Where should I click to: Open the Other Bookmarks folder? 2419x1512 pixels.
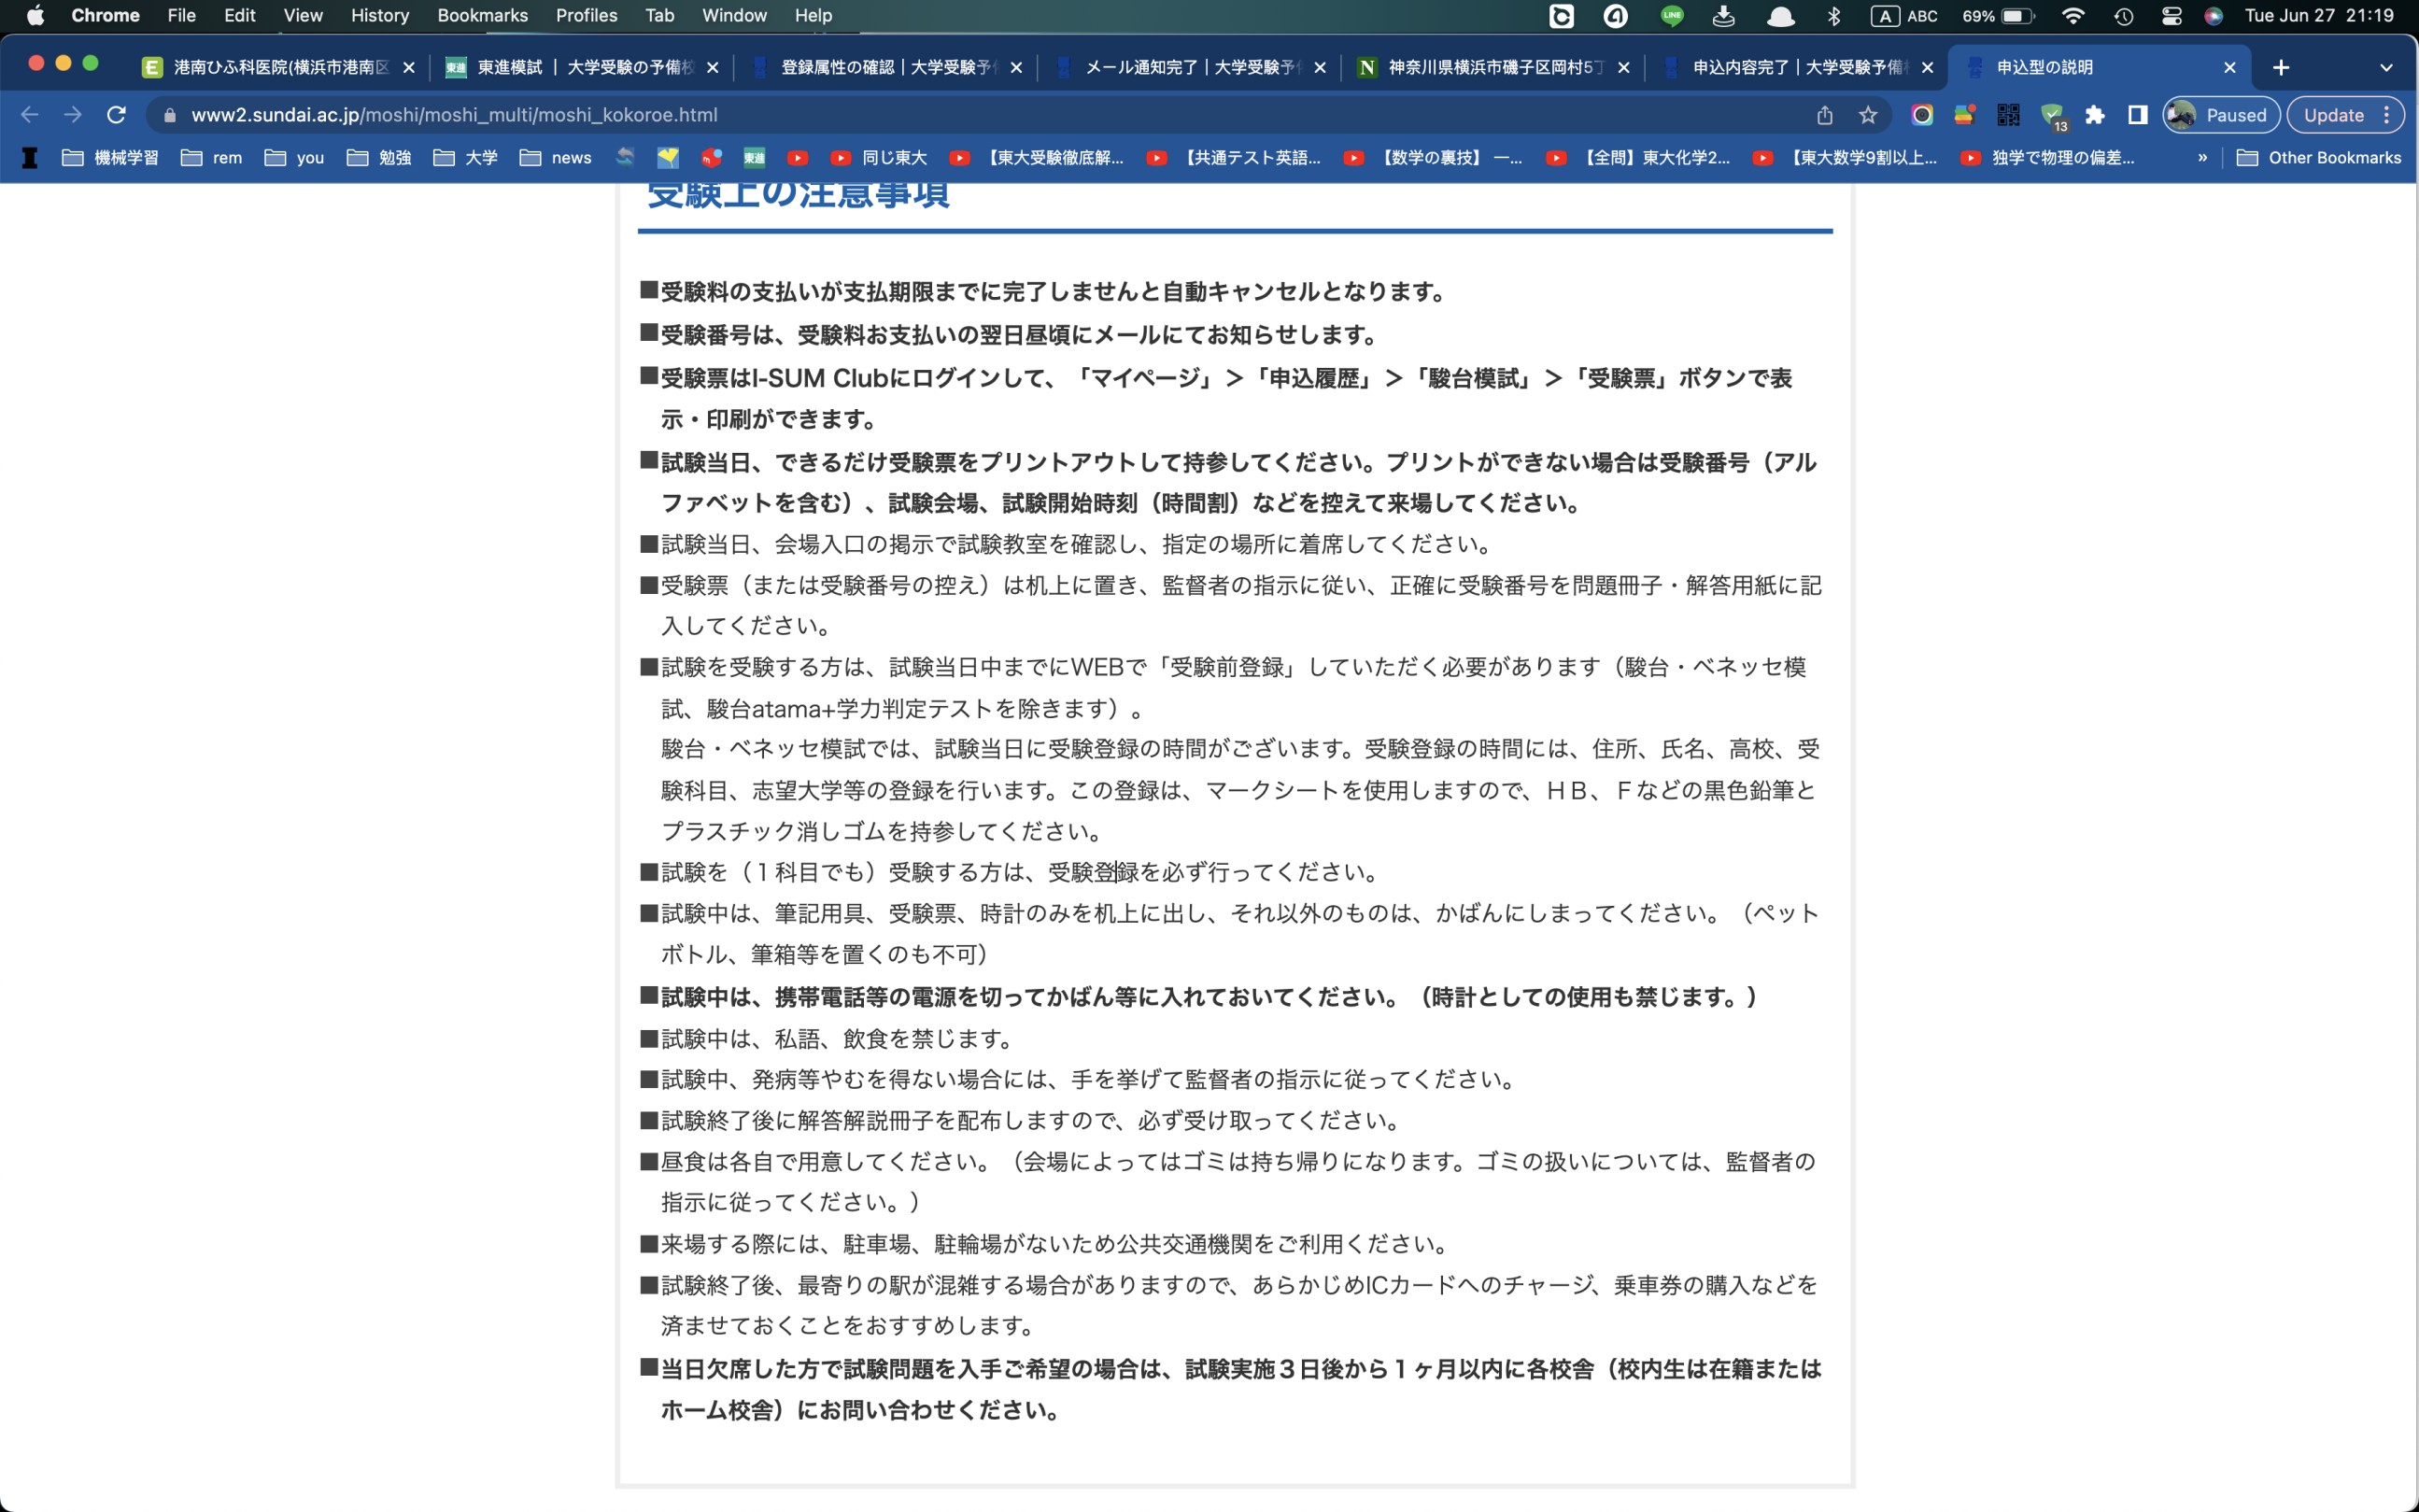[x=2318, y=158]
